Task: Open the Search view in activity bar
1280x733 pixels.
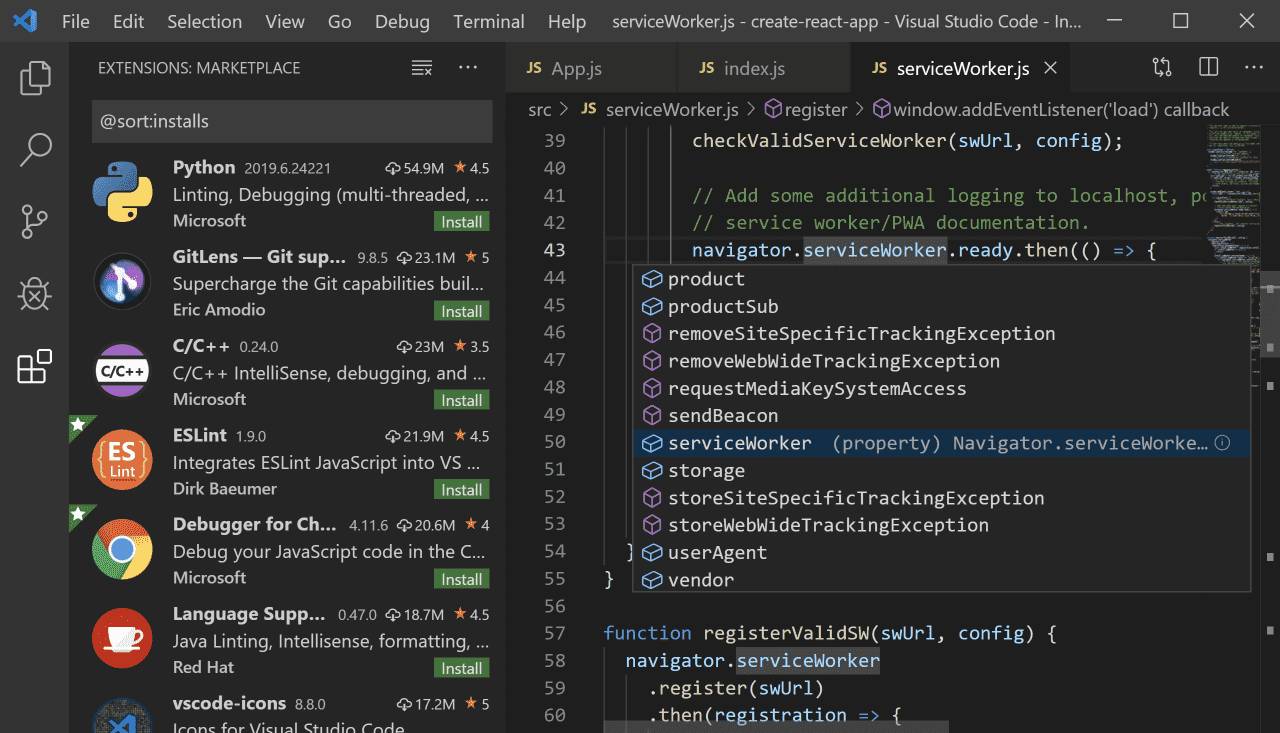Action: (x=35, y=150)
